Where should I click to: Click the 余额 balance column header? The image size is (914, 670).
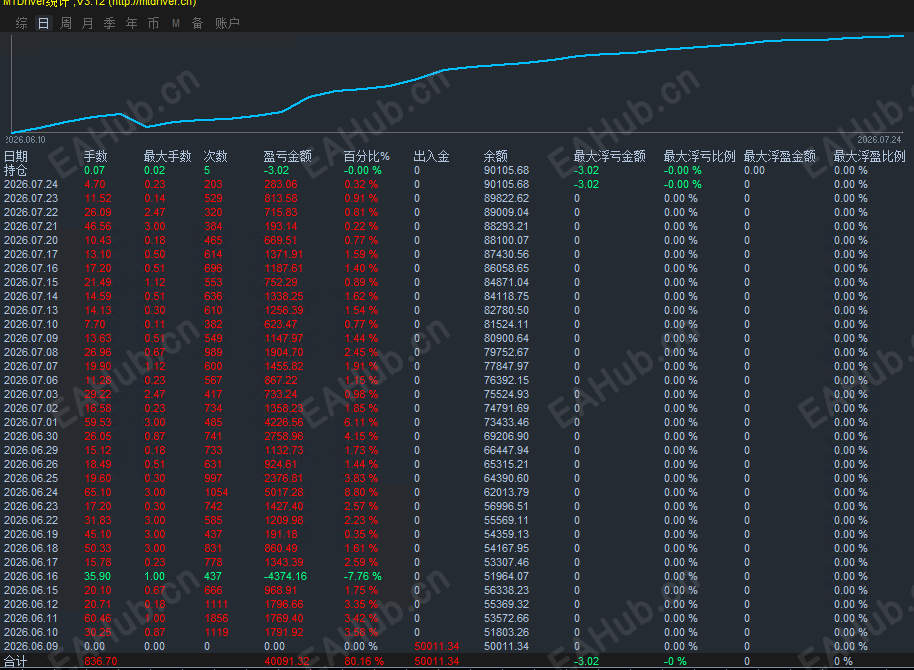click(x=495, y=156)
